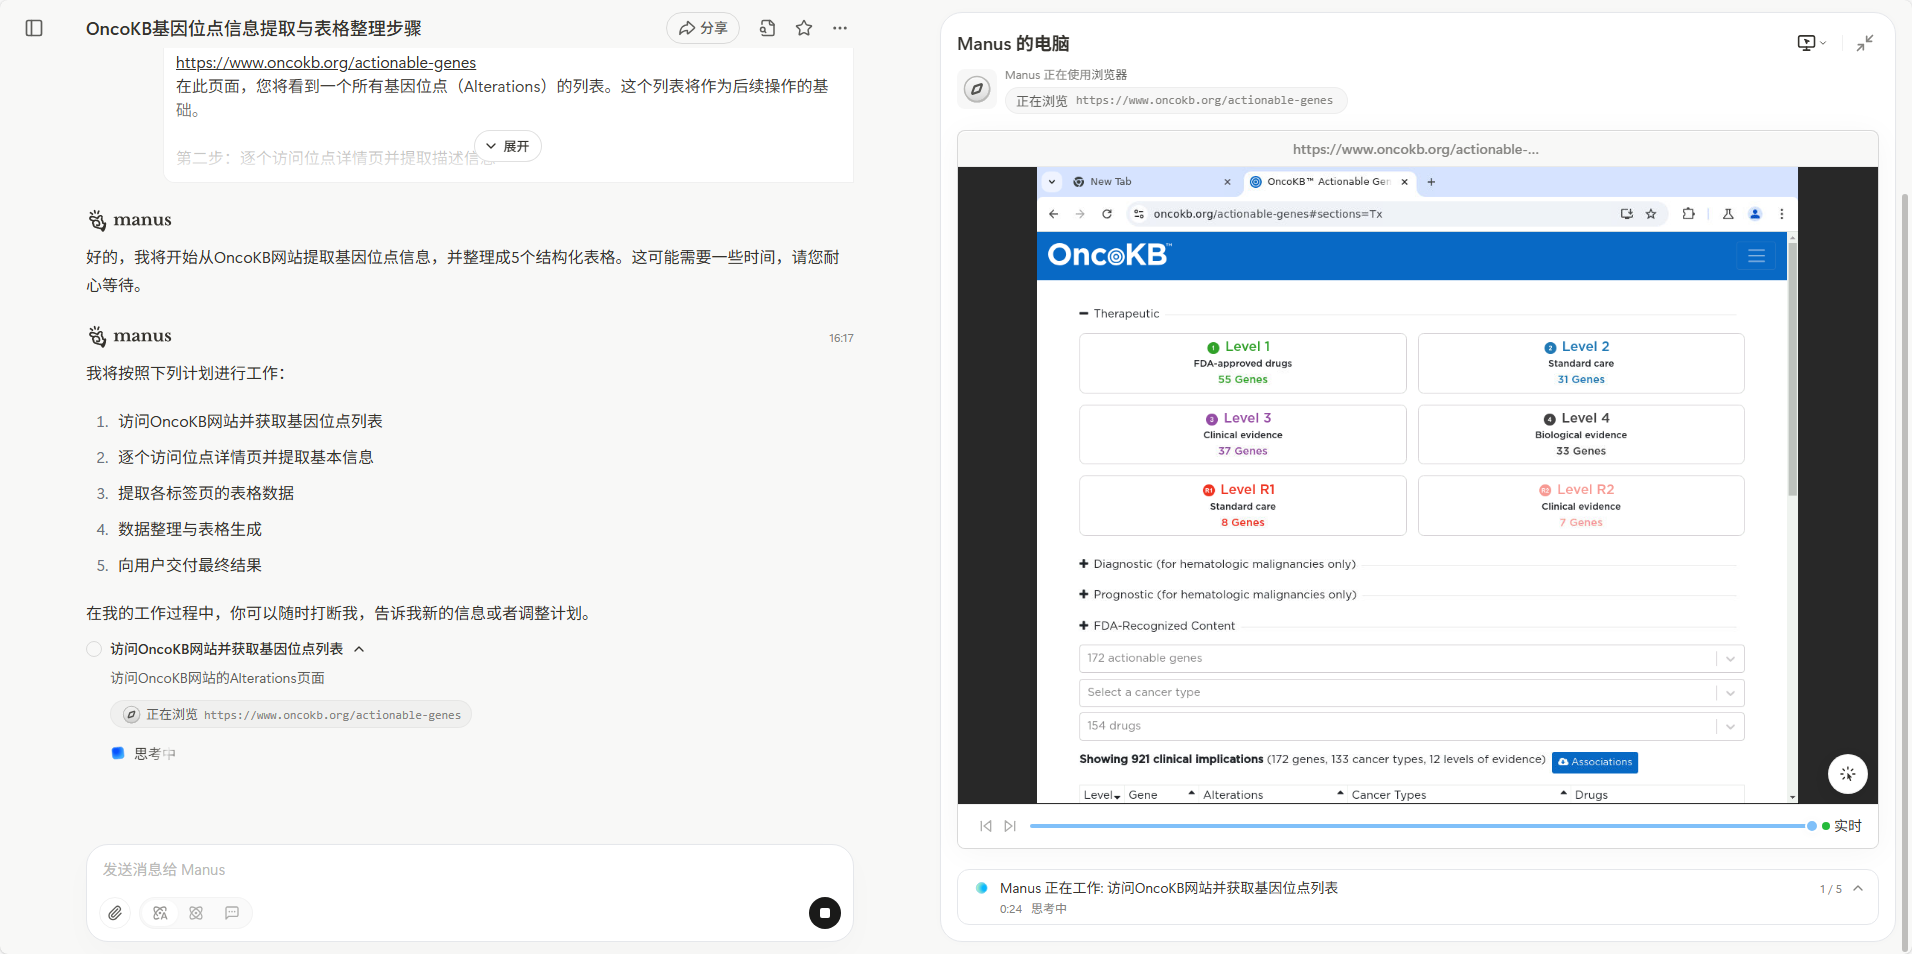Click the Chrome Labs flask icon
1912x954 pixels.
coord(1728,214)
